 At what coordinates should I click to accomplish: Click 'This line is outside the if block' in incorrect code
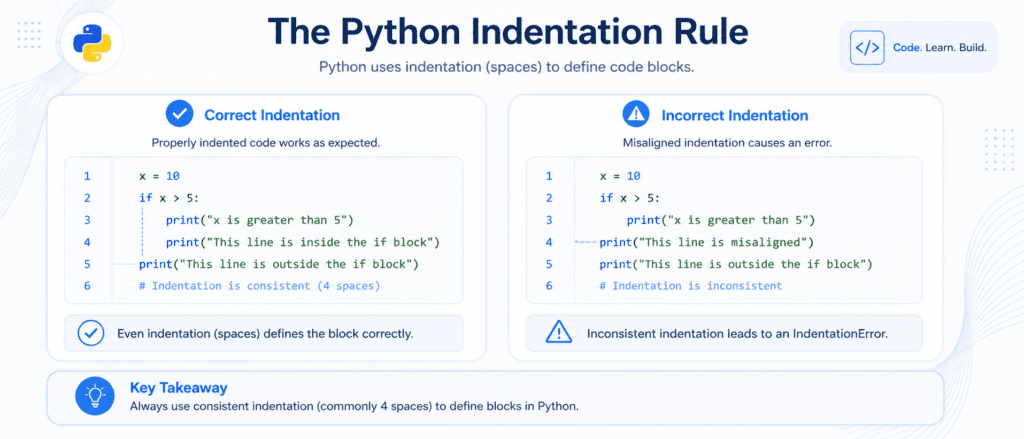tap(736, 265)
